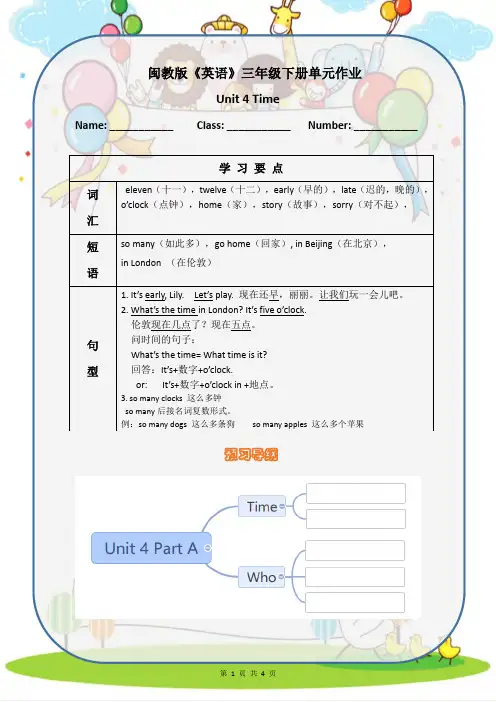Screen dimensions: 496x702
Task: Select the 'Who' mind map node
Action: (261, 577)
